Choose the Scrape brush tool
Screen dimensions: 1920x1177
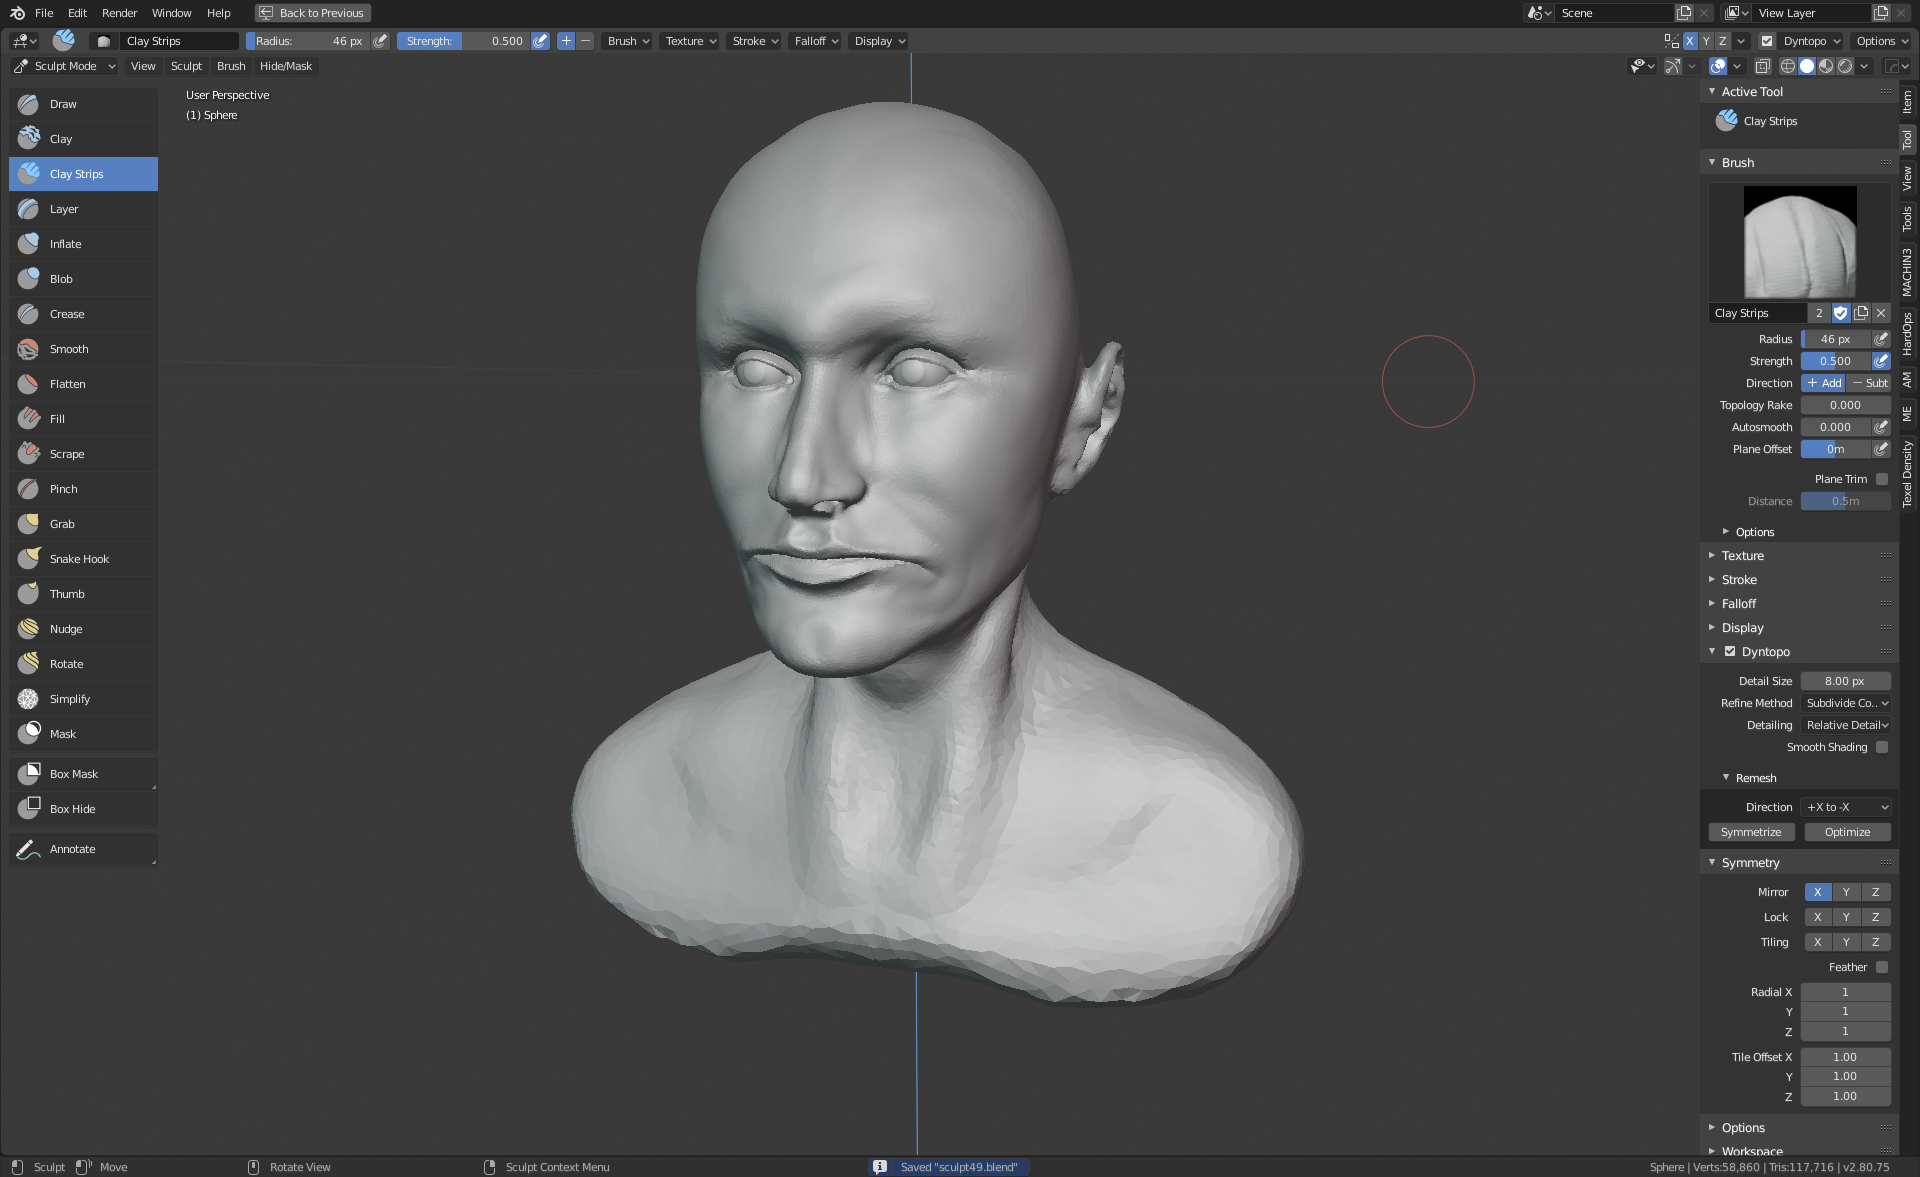(x=67, y=454)
